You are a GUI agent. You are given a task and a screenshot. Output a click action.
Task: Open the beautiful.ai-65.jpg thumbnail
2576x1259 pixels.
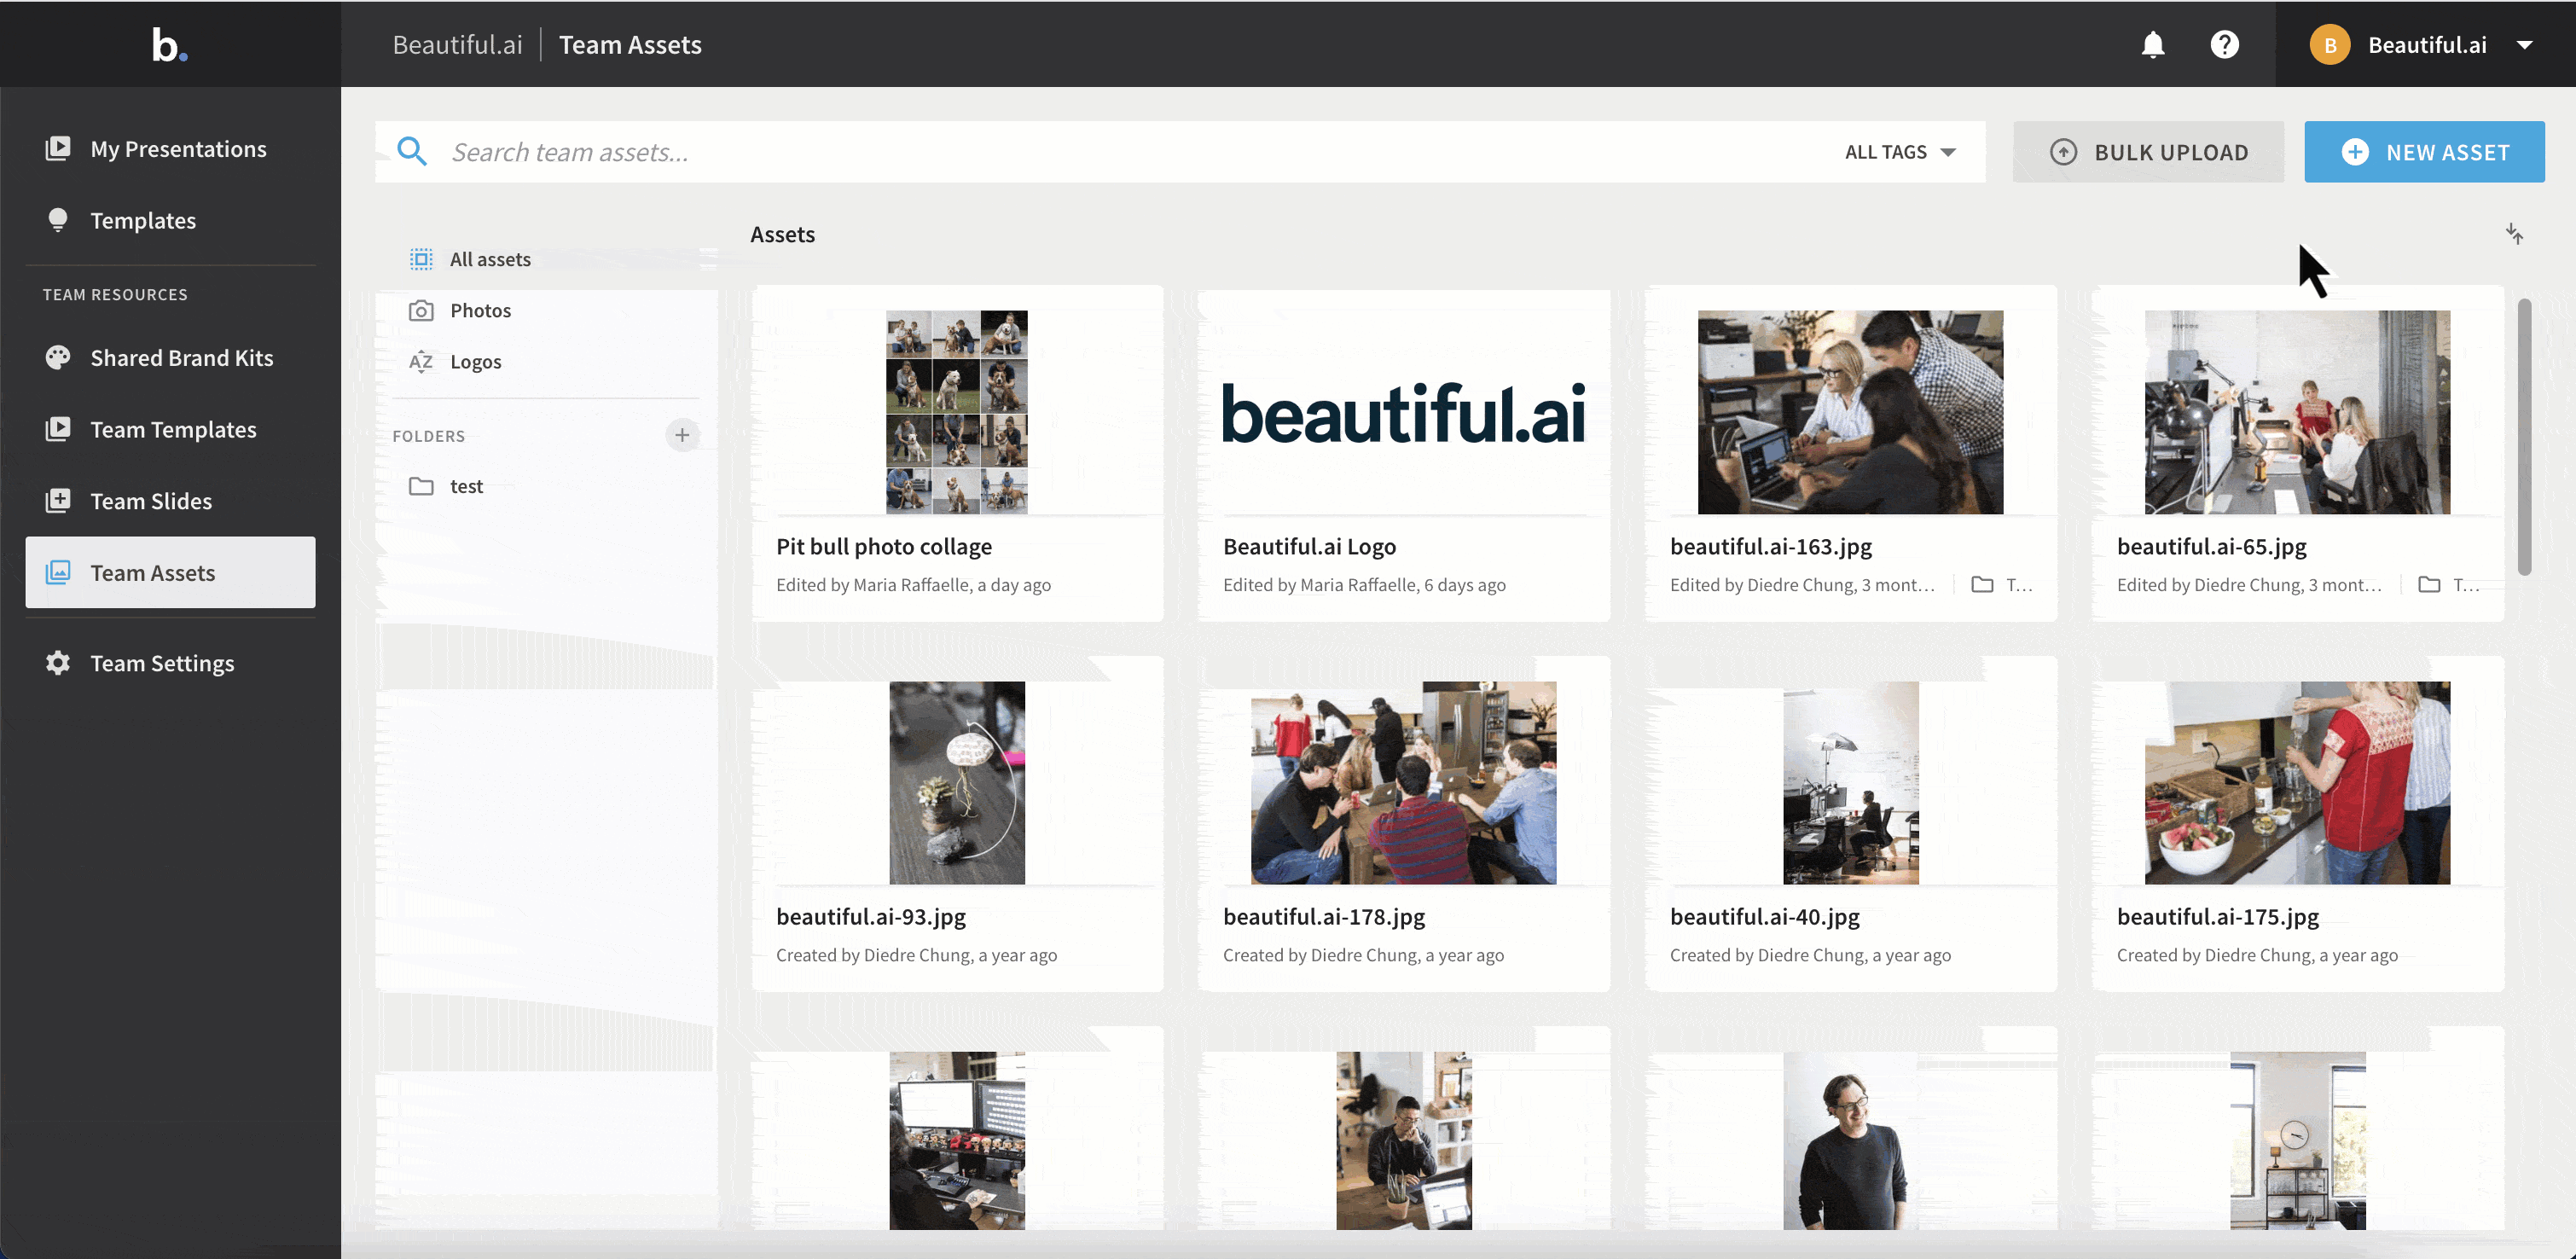coord(2297,412)
